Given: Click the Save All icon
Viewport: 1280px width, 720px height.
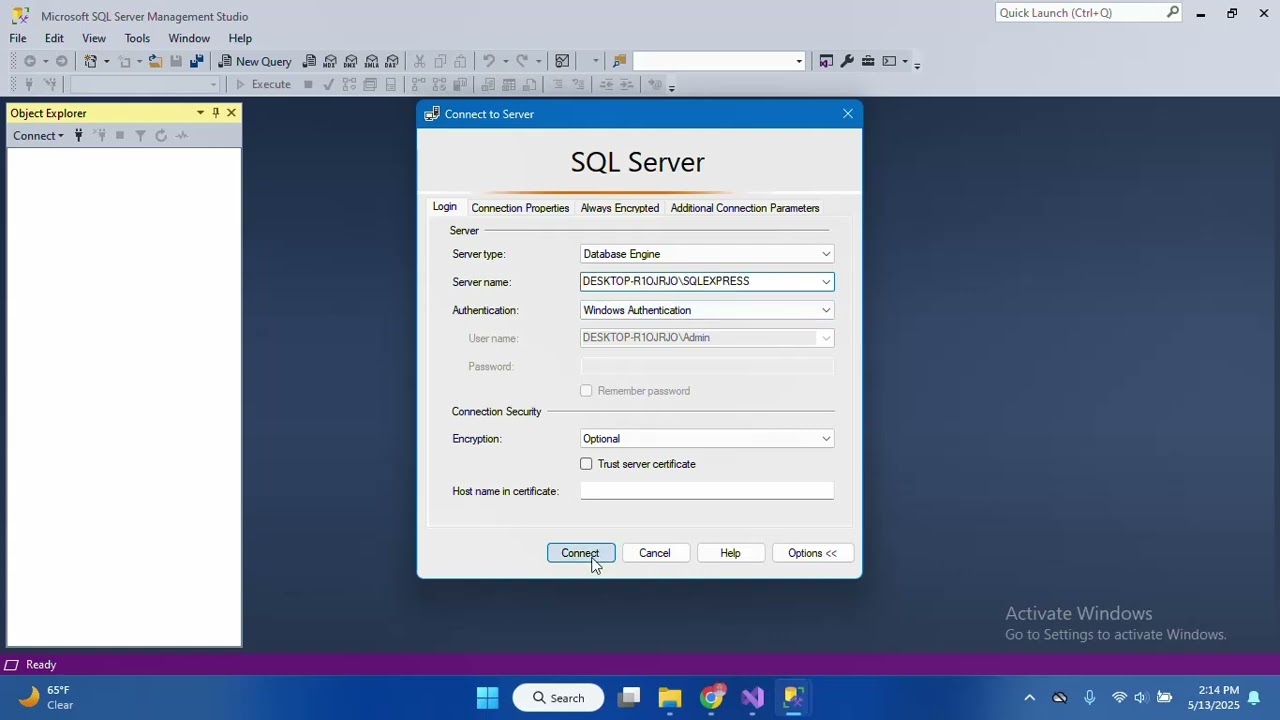Looking at the screenshot, I should (196, 61).
